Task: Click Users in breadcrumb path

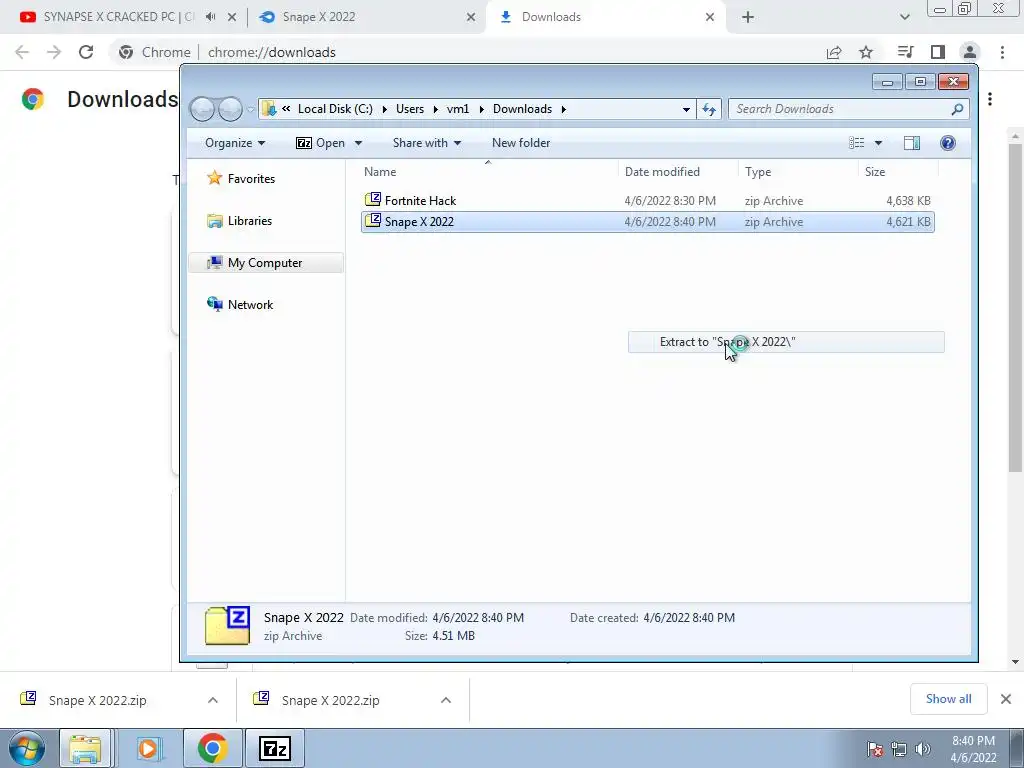Action: (409, 109)
